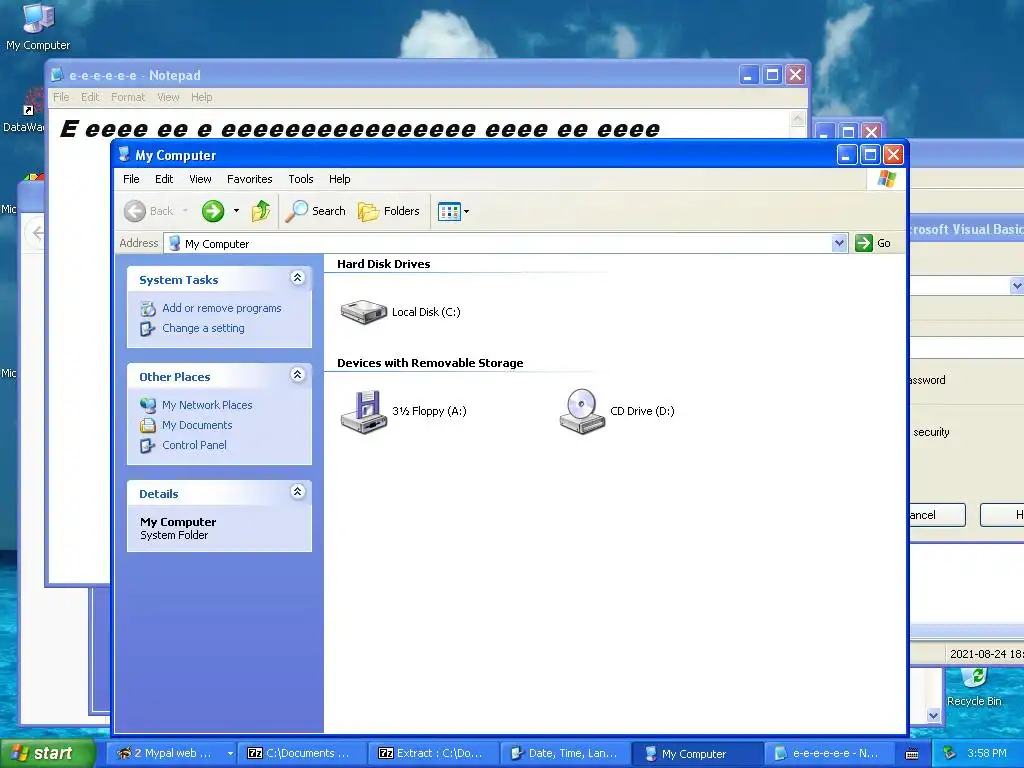
Task: Open Control Panel link in Other Places
Action: click(x=194, y=445)
